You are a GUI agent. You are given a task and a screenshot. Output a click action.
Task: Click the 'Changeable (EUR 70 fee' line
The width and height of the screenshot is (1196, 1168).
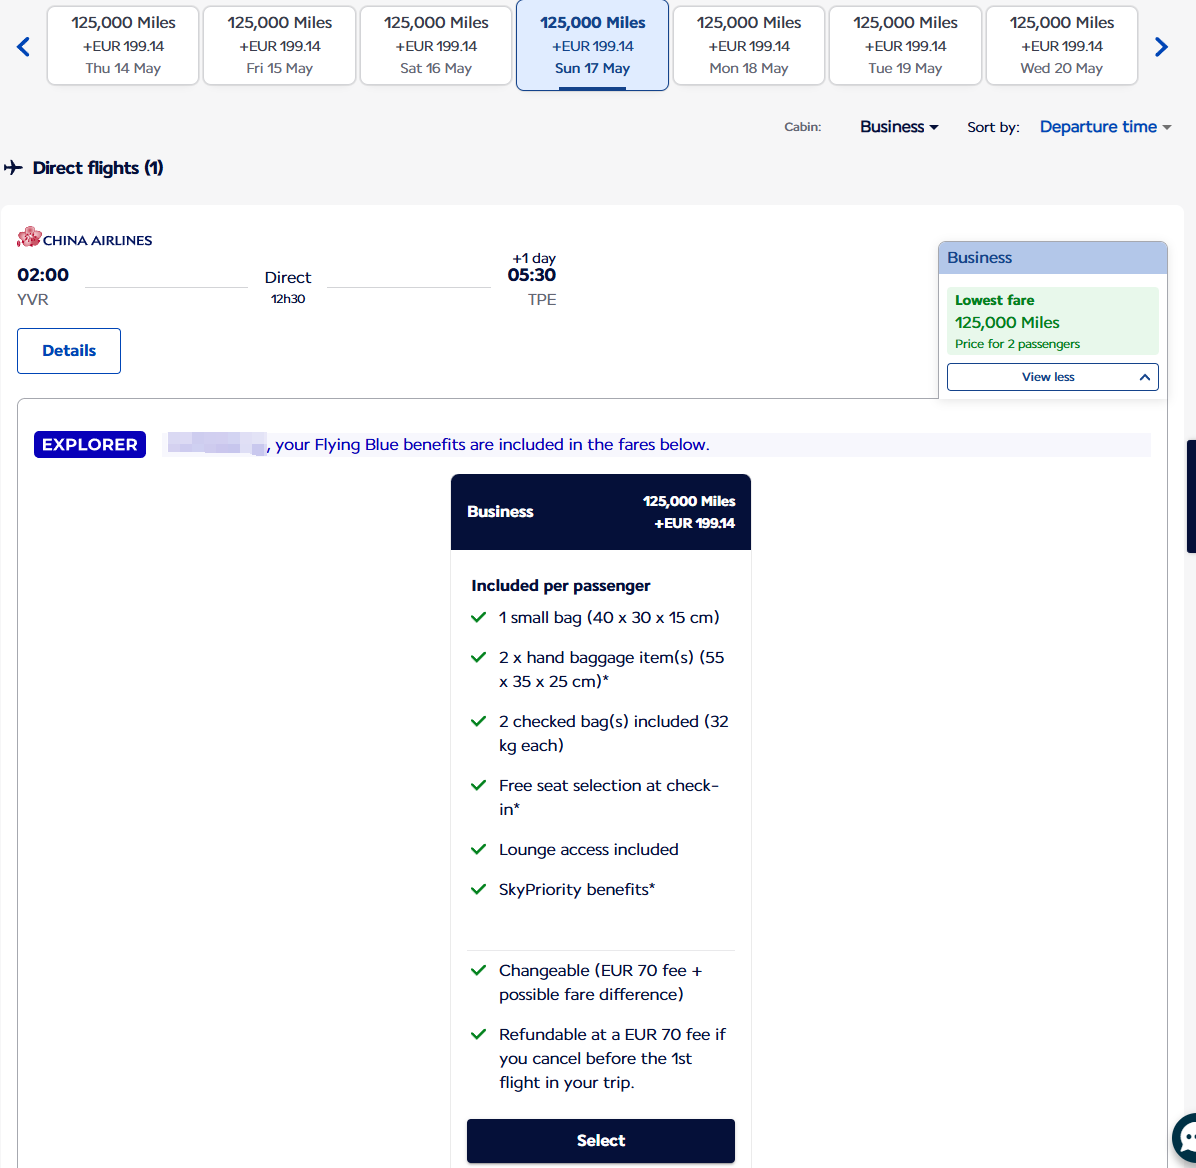[600, 983]
